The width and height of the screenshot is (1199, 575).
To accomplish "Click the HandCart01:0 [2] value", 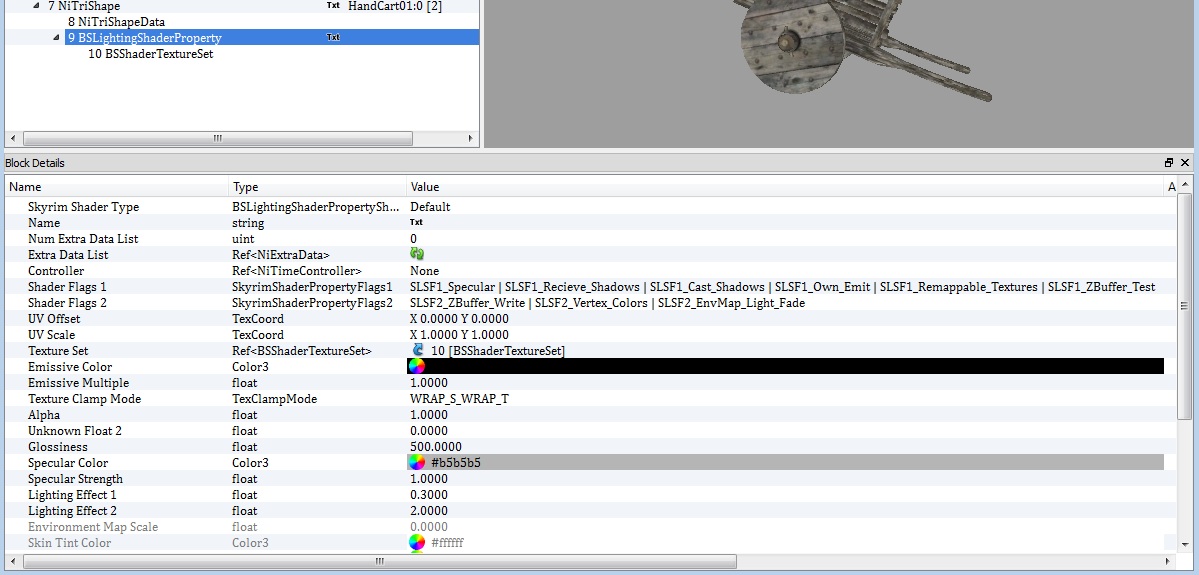I will tap(395, 6).
